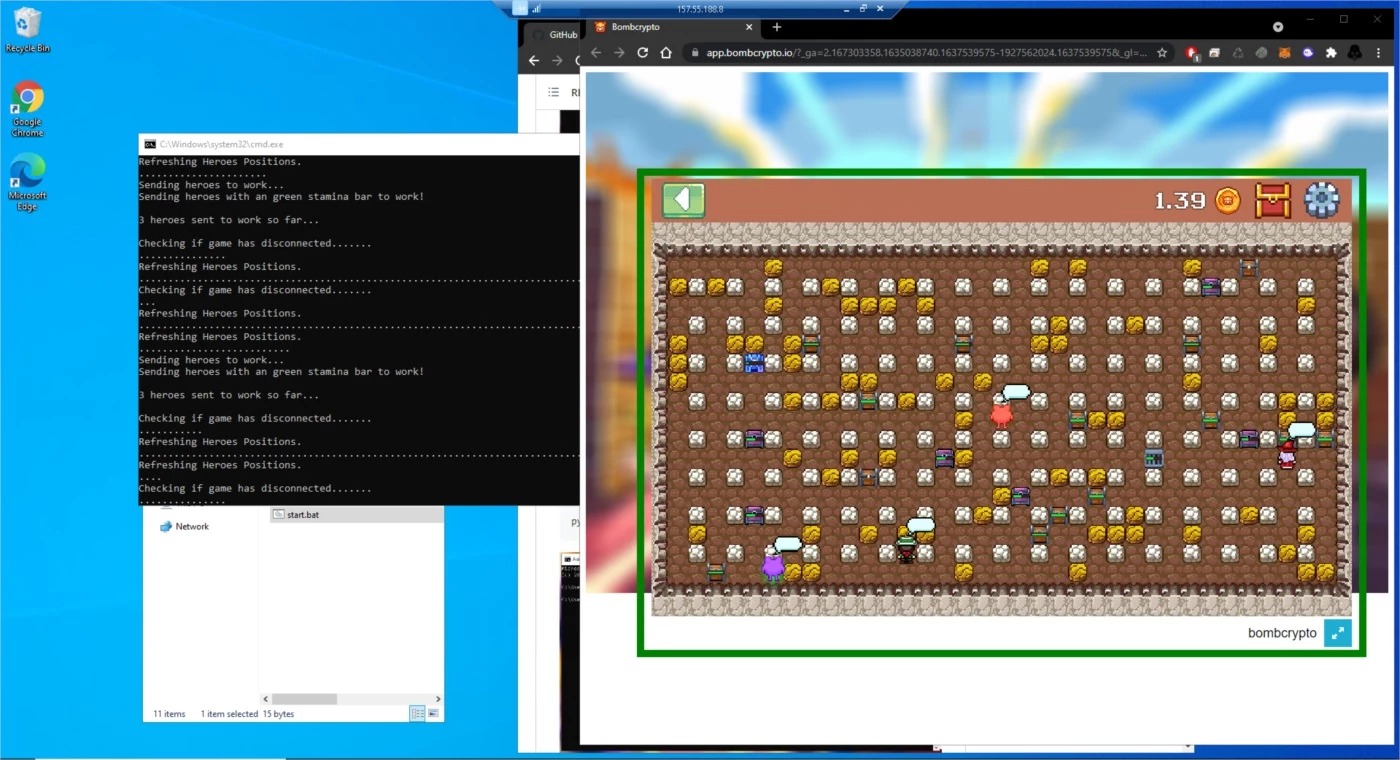Image resolution: width=1400 pixels, height=760 pixels.
Task: Select the Bombcrypto tab
Action: 670,27
